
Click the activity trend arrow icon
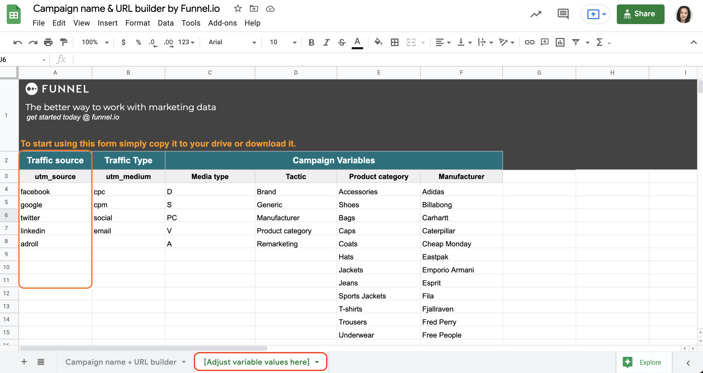click(536, 14)
